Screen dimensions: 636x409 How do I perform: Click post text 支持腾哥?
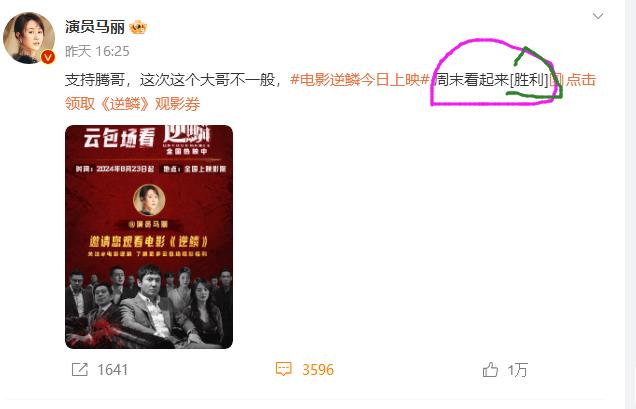(x=95, y=80)
